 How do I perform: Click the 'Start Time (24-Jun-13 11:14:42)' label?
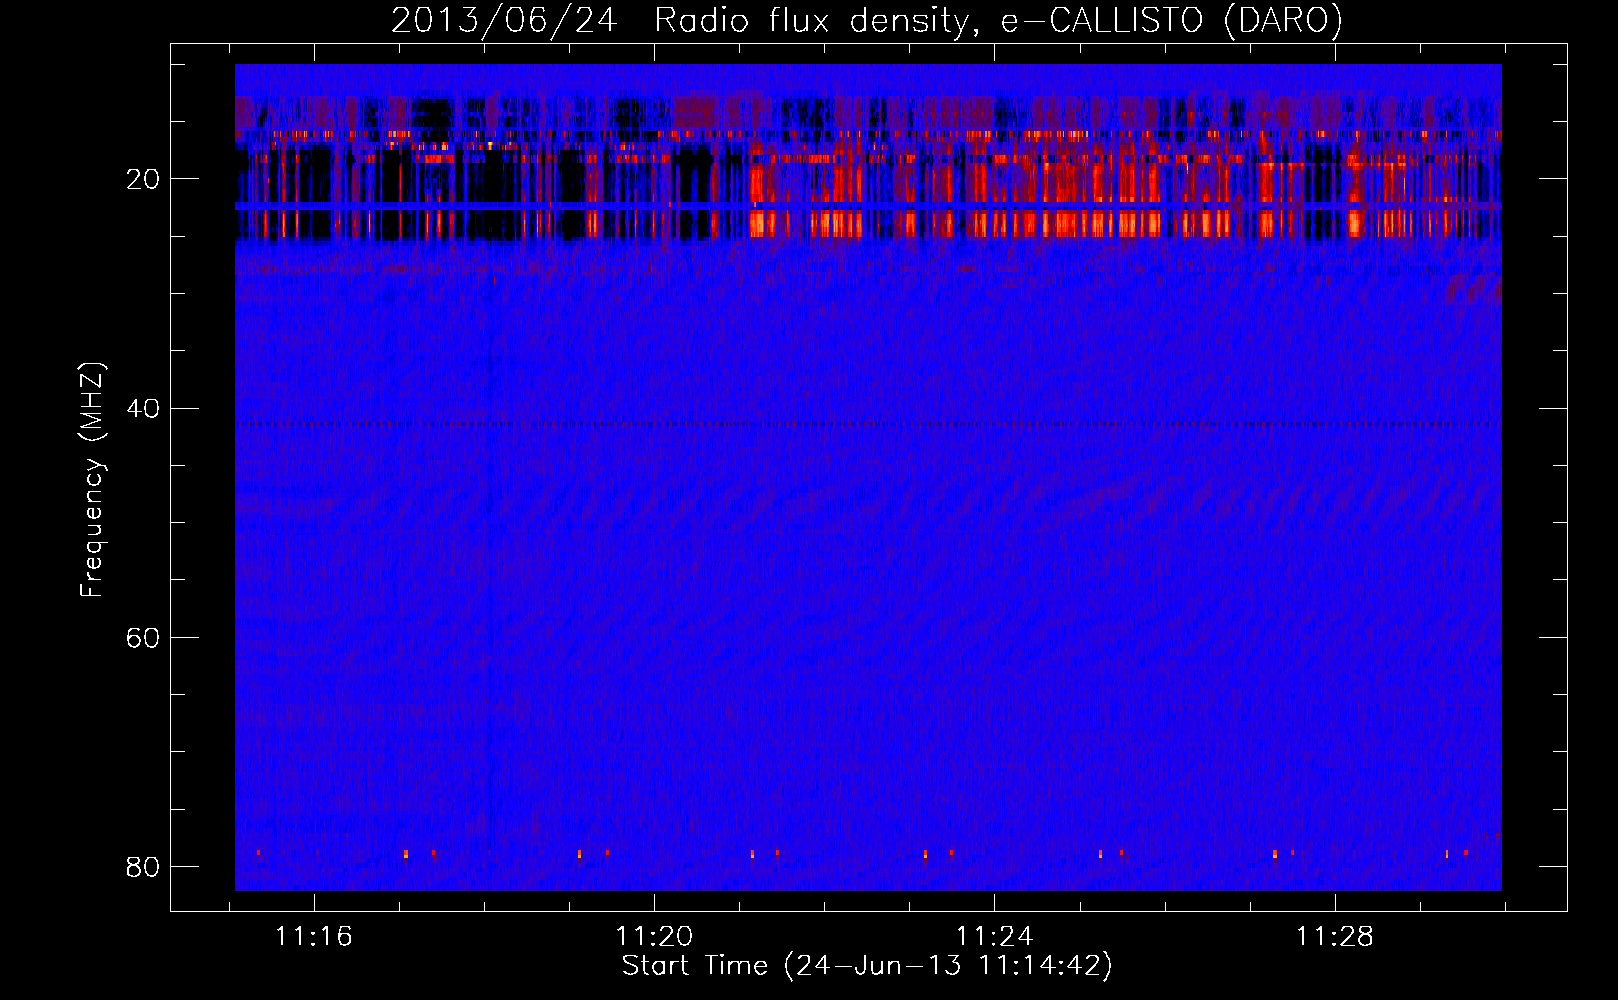coord(867,966)
